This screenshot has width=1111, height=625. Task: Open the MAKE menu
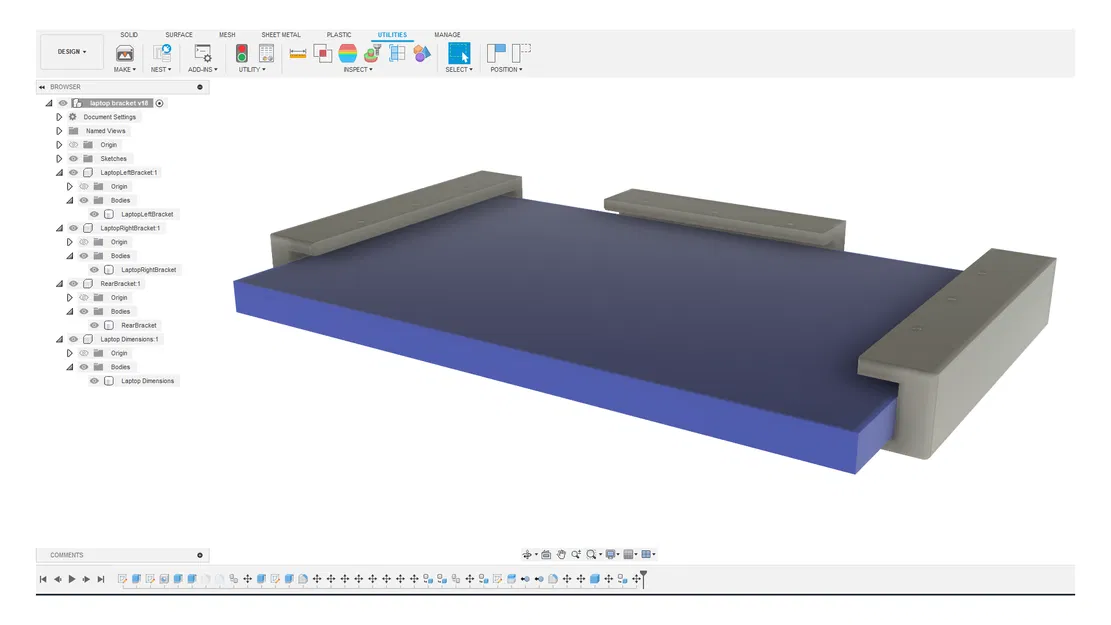coord(125,69)
